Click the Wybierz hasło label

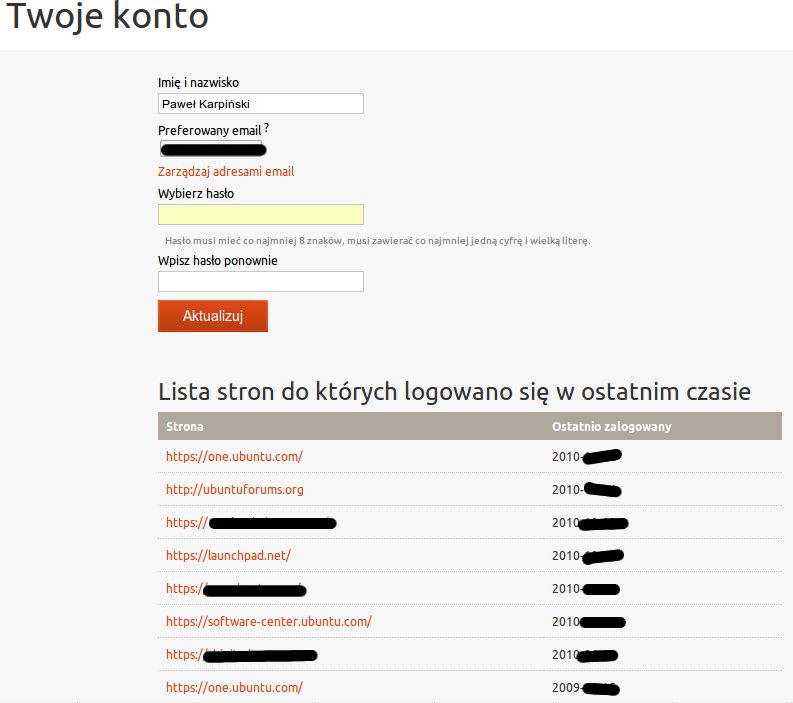coord(196,193)
